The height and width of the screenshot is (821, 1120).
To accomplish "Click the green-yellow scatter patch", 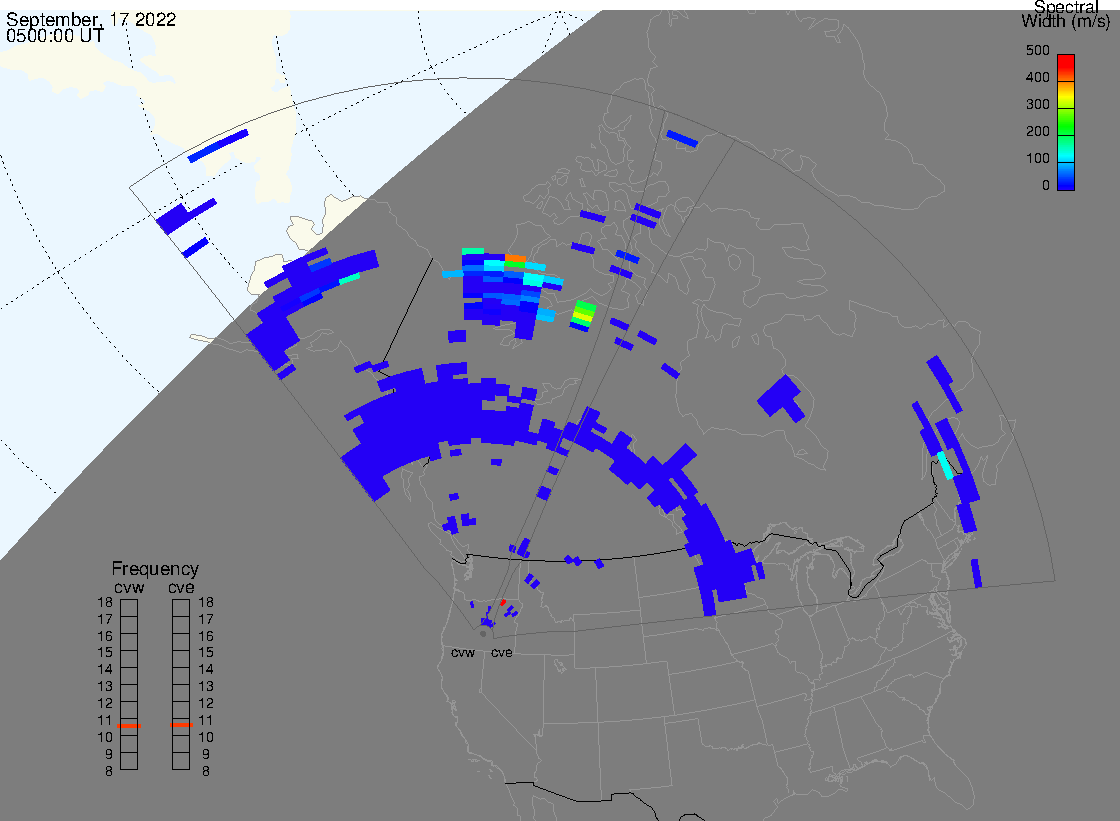I will pyautogui.click(x=584, y=314).
